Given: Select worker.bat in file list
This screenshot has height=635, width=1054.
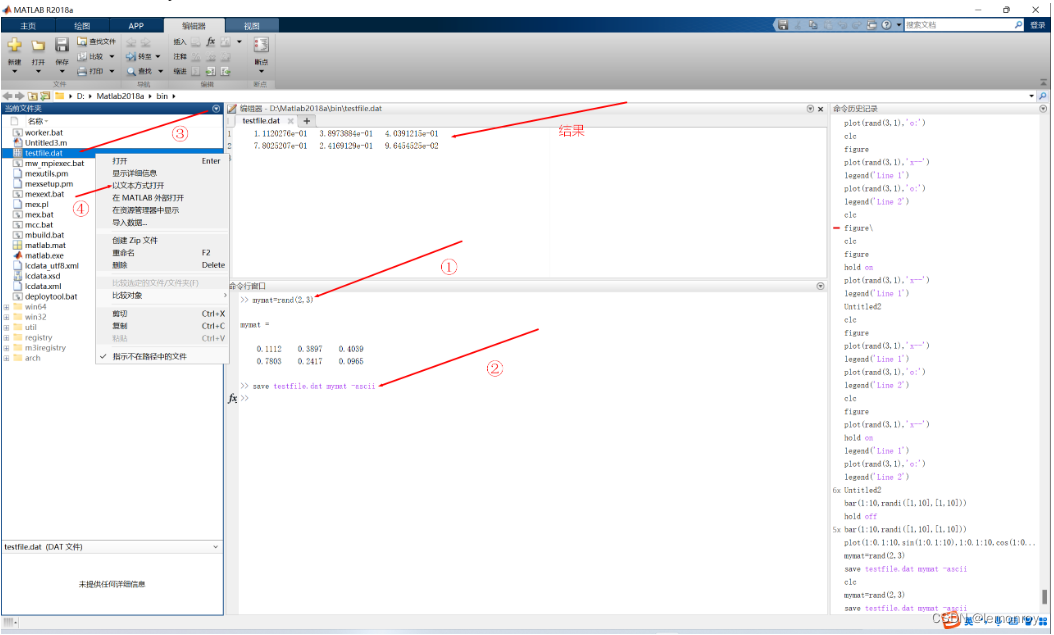Looking at the screenshot, I should point(44,132).
